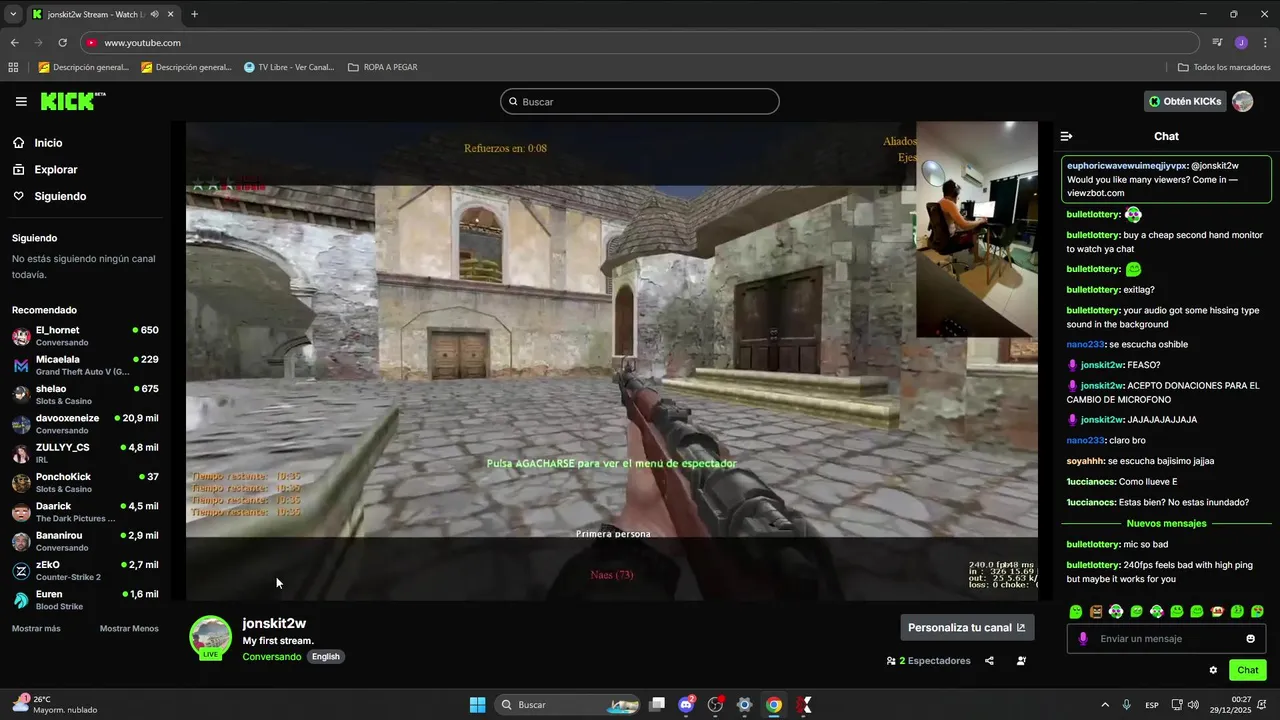Mute the tab audio speaker icon
The height and width of the screenshot is (720, 1280).
point(155,14)
